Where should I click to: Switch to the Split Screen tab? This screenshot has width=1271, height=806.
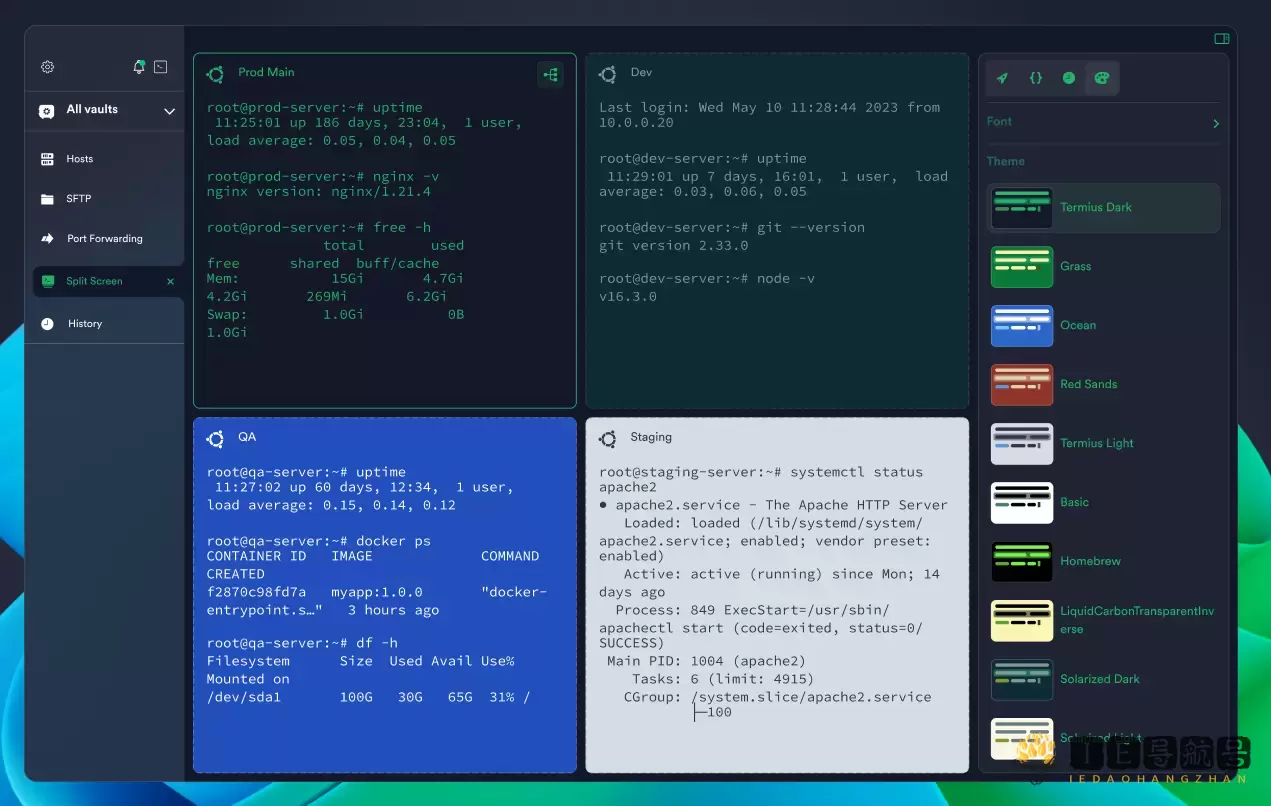(x=107, y=281)
